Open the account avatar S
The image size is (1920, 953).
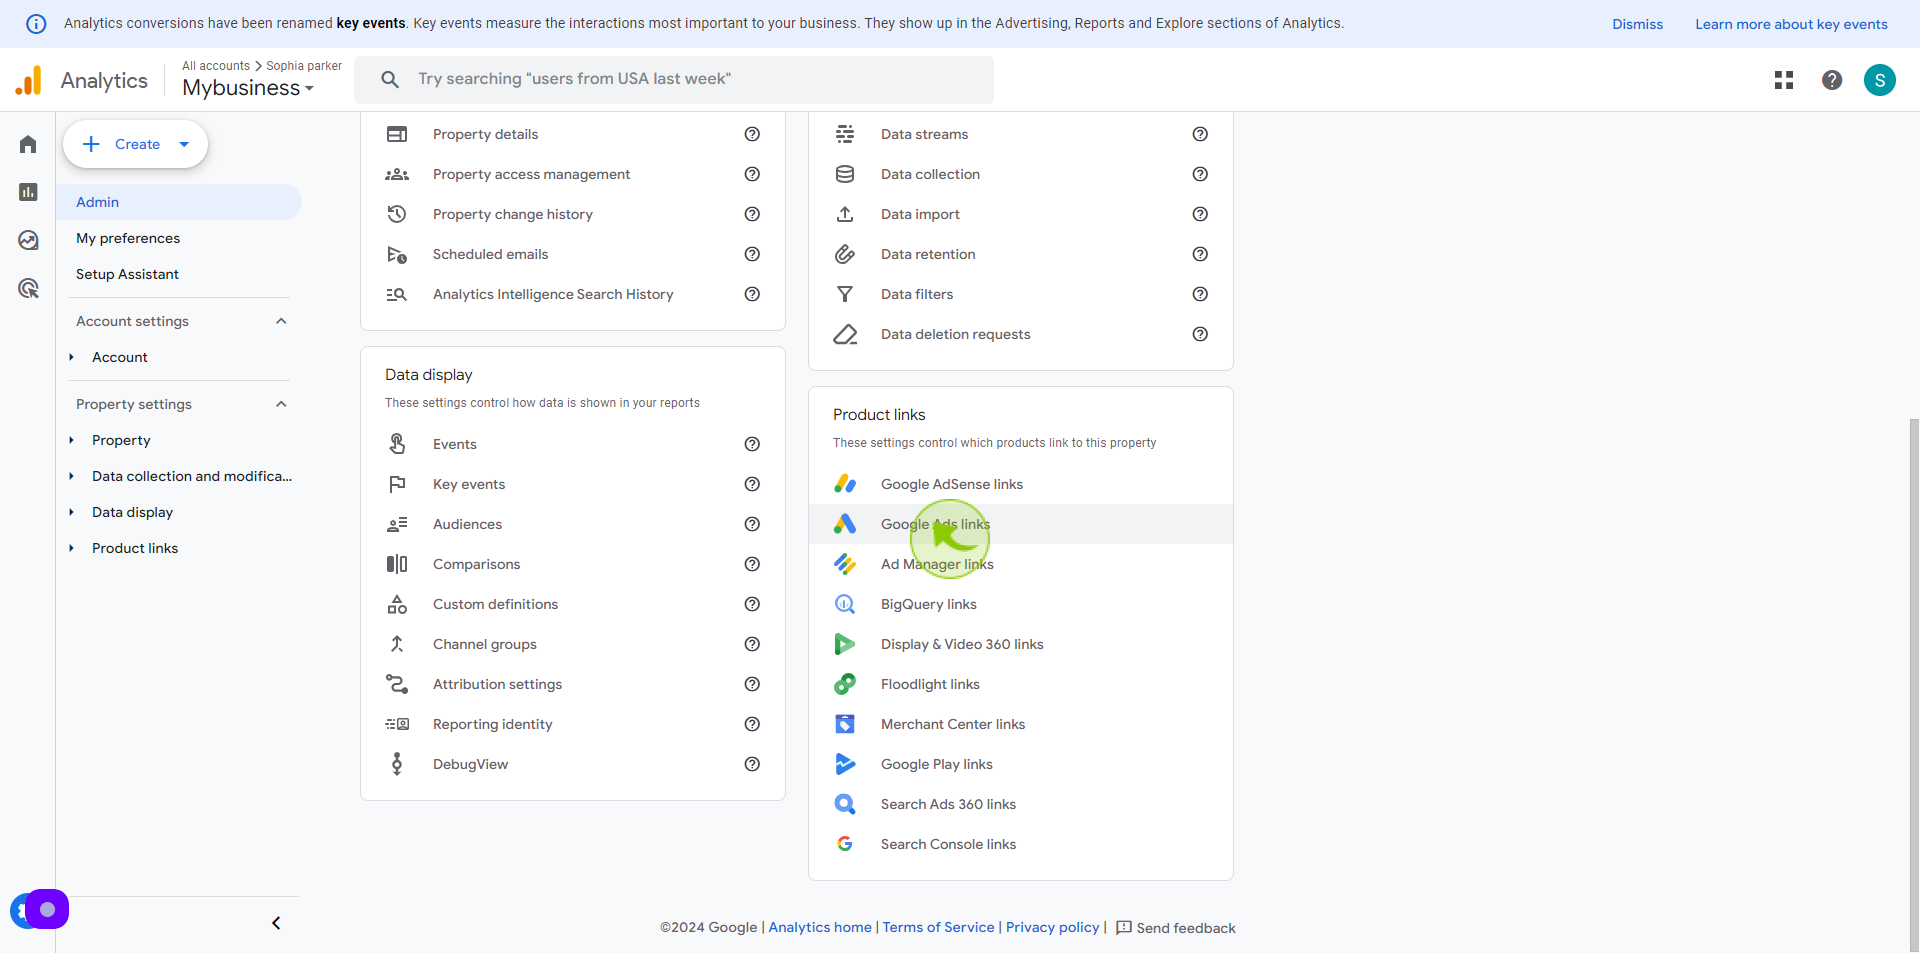click(1880, 80)
